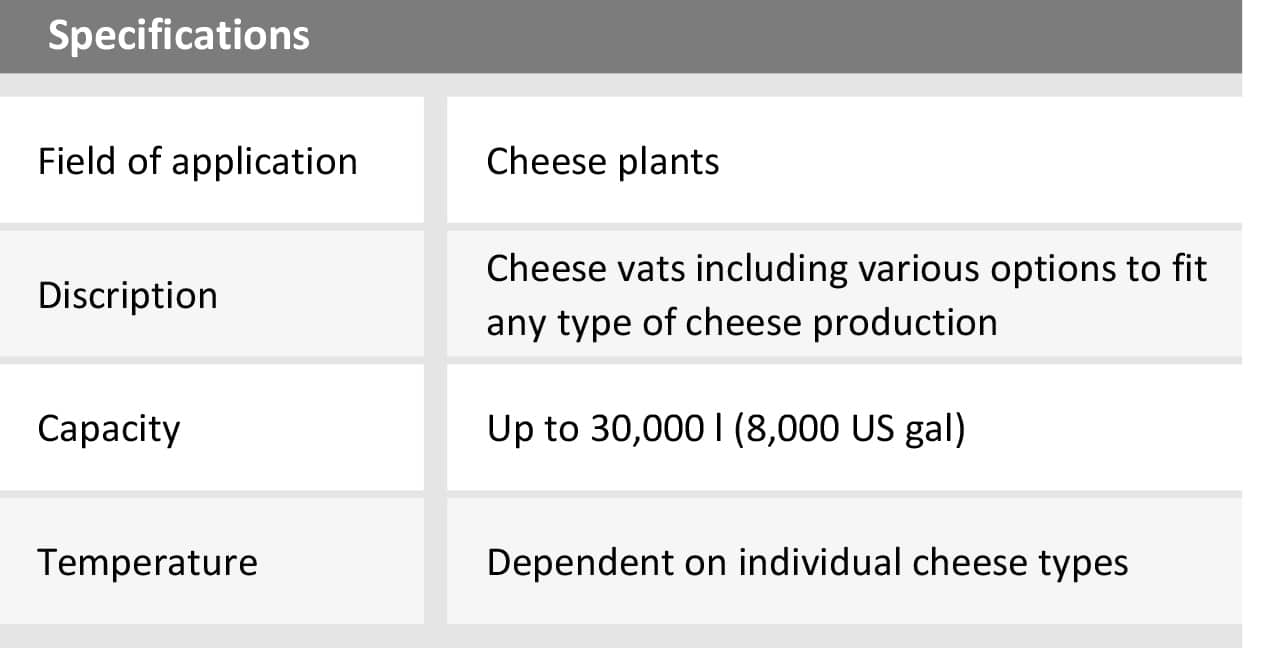Click the word 'application' in first row
Viewport: 1270px width, 648px height.
264,162
